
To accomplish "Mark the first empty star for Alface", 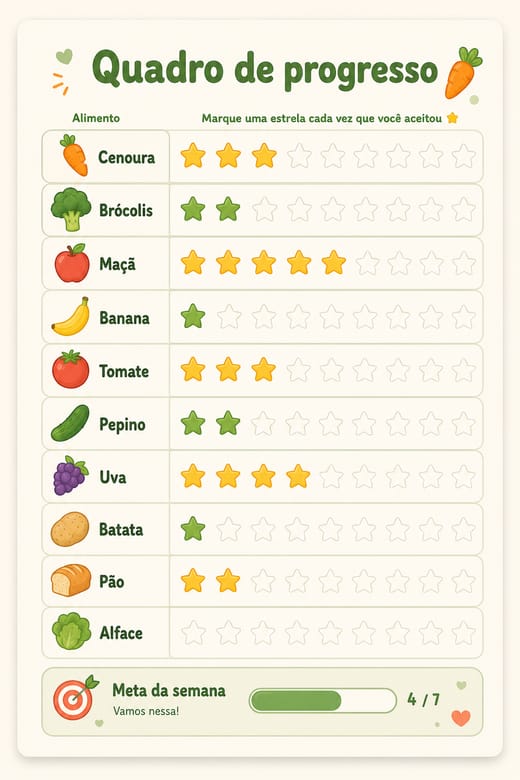I will 193,633.
